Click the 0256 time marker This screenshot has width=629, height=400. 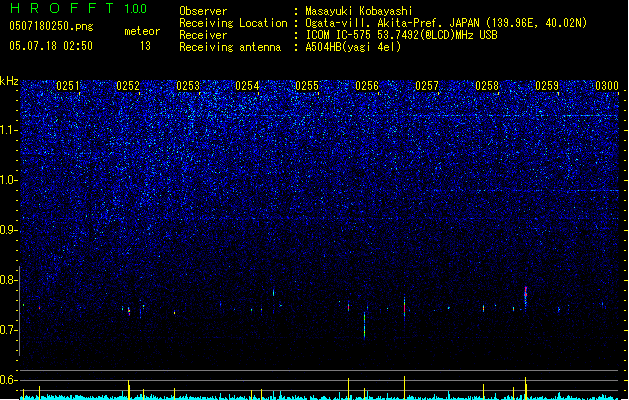367,86
